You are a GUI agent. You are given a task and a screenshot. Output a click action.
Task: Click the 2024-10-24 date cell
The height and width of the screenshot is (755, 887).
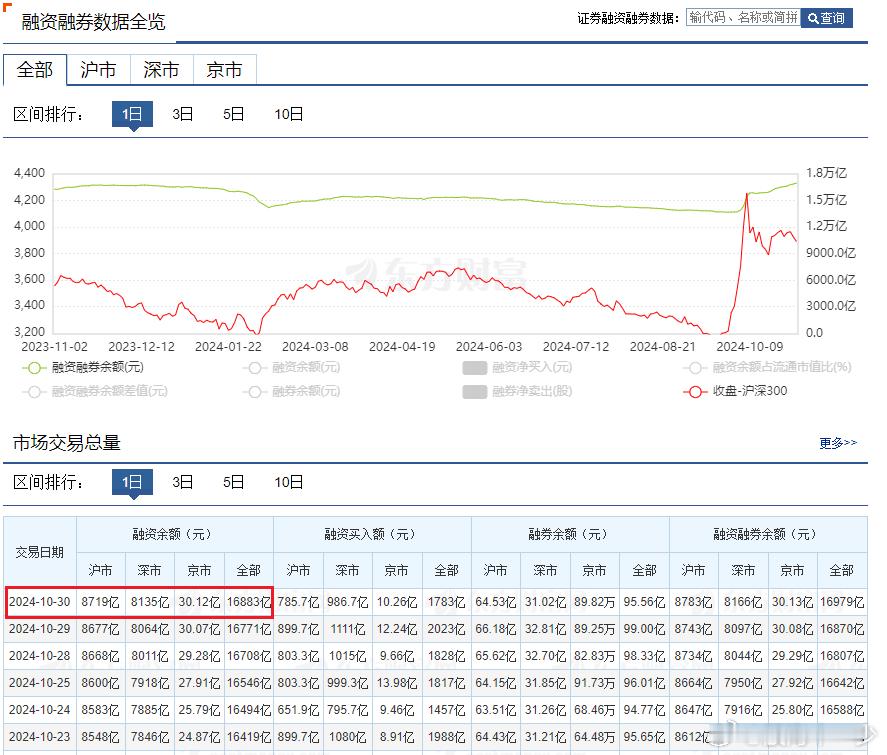[40, 710]
